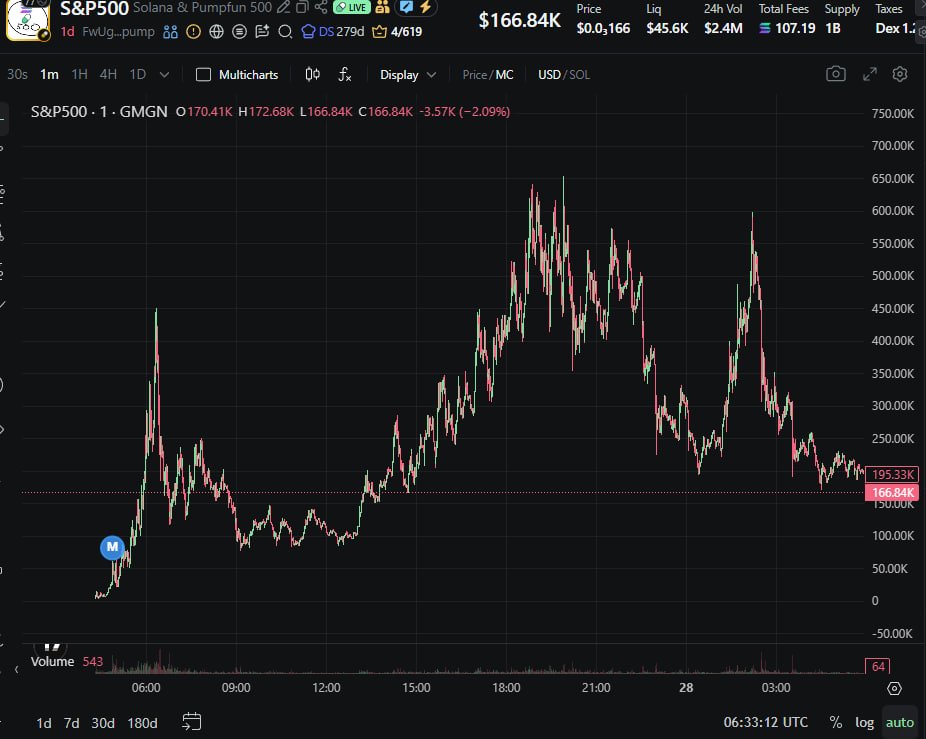Viewport: 926px width, 739px height.
Task: Toggle auto scale mode
Action: (x=900, y=722)
